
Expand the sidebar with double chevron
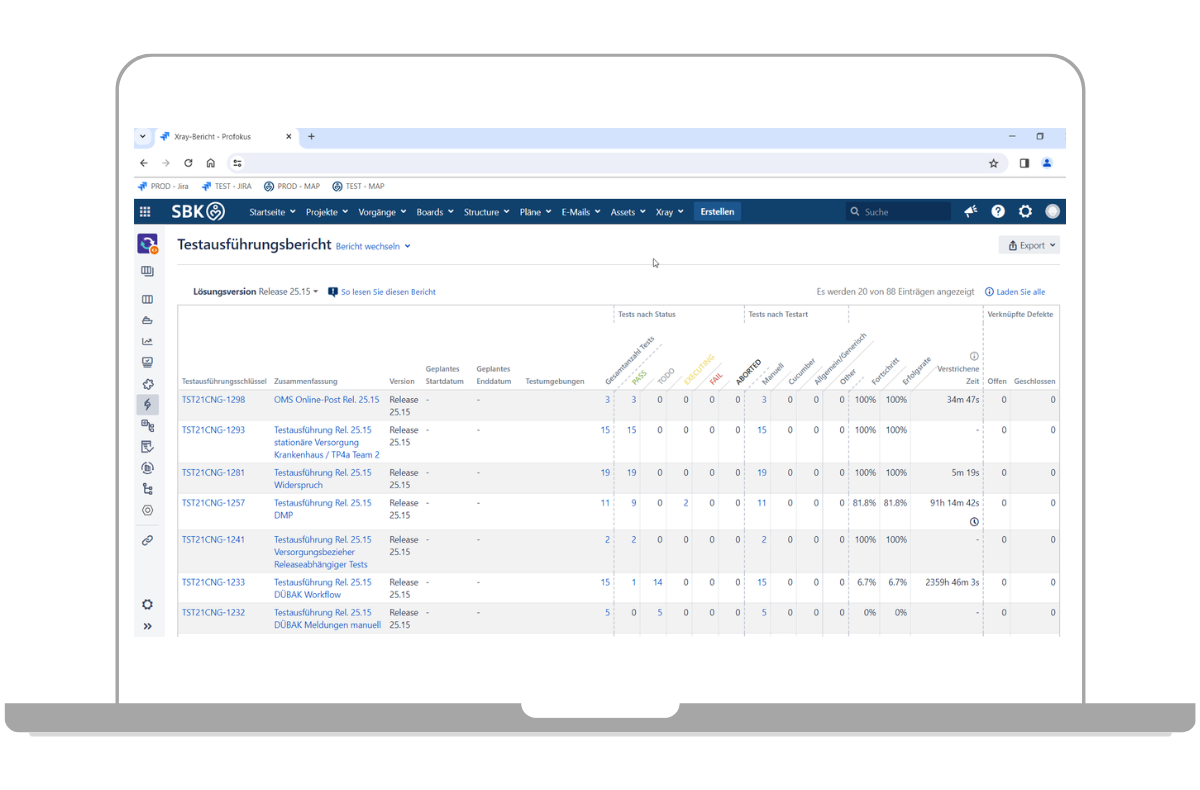click(148, 626)
